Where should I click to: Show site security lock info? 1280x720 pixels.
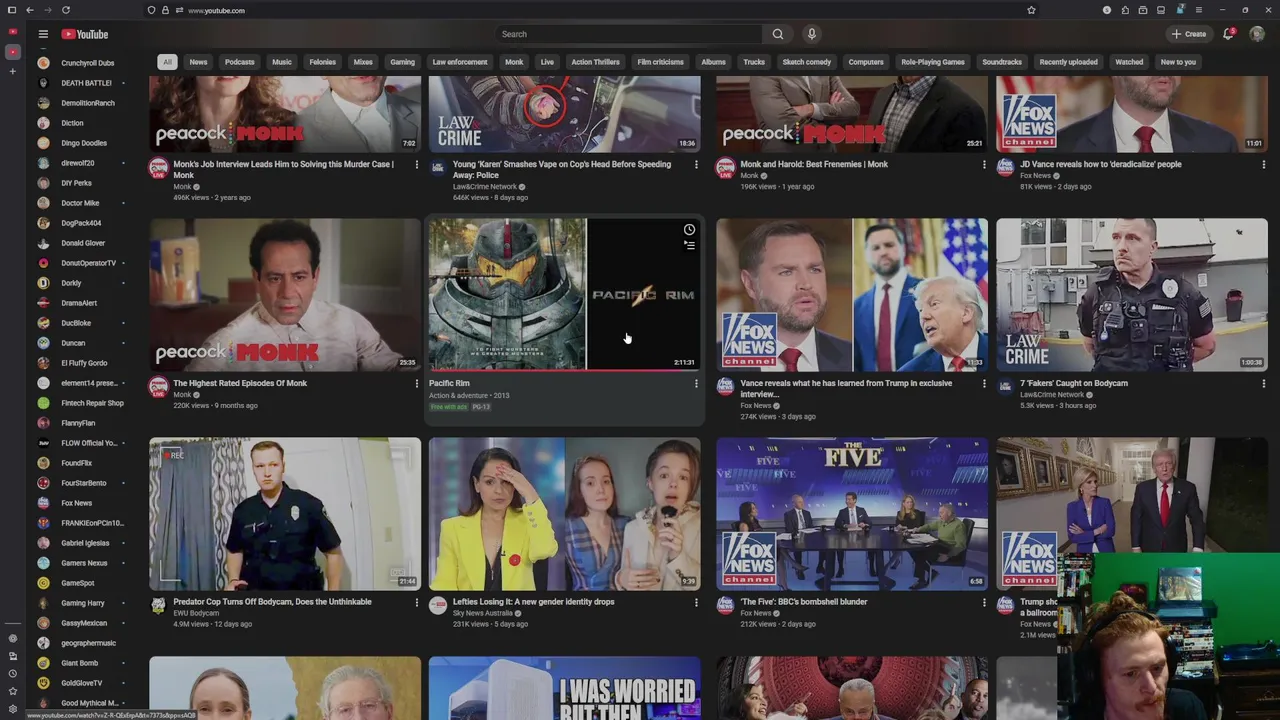(x=165, y=10)
